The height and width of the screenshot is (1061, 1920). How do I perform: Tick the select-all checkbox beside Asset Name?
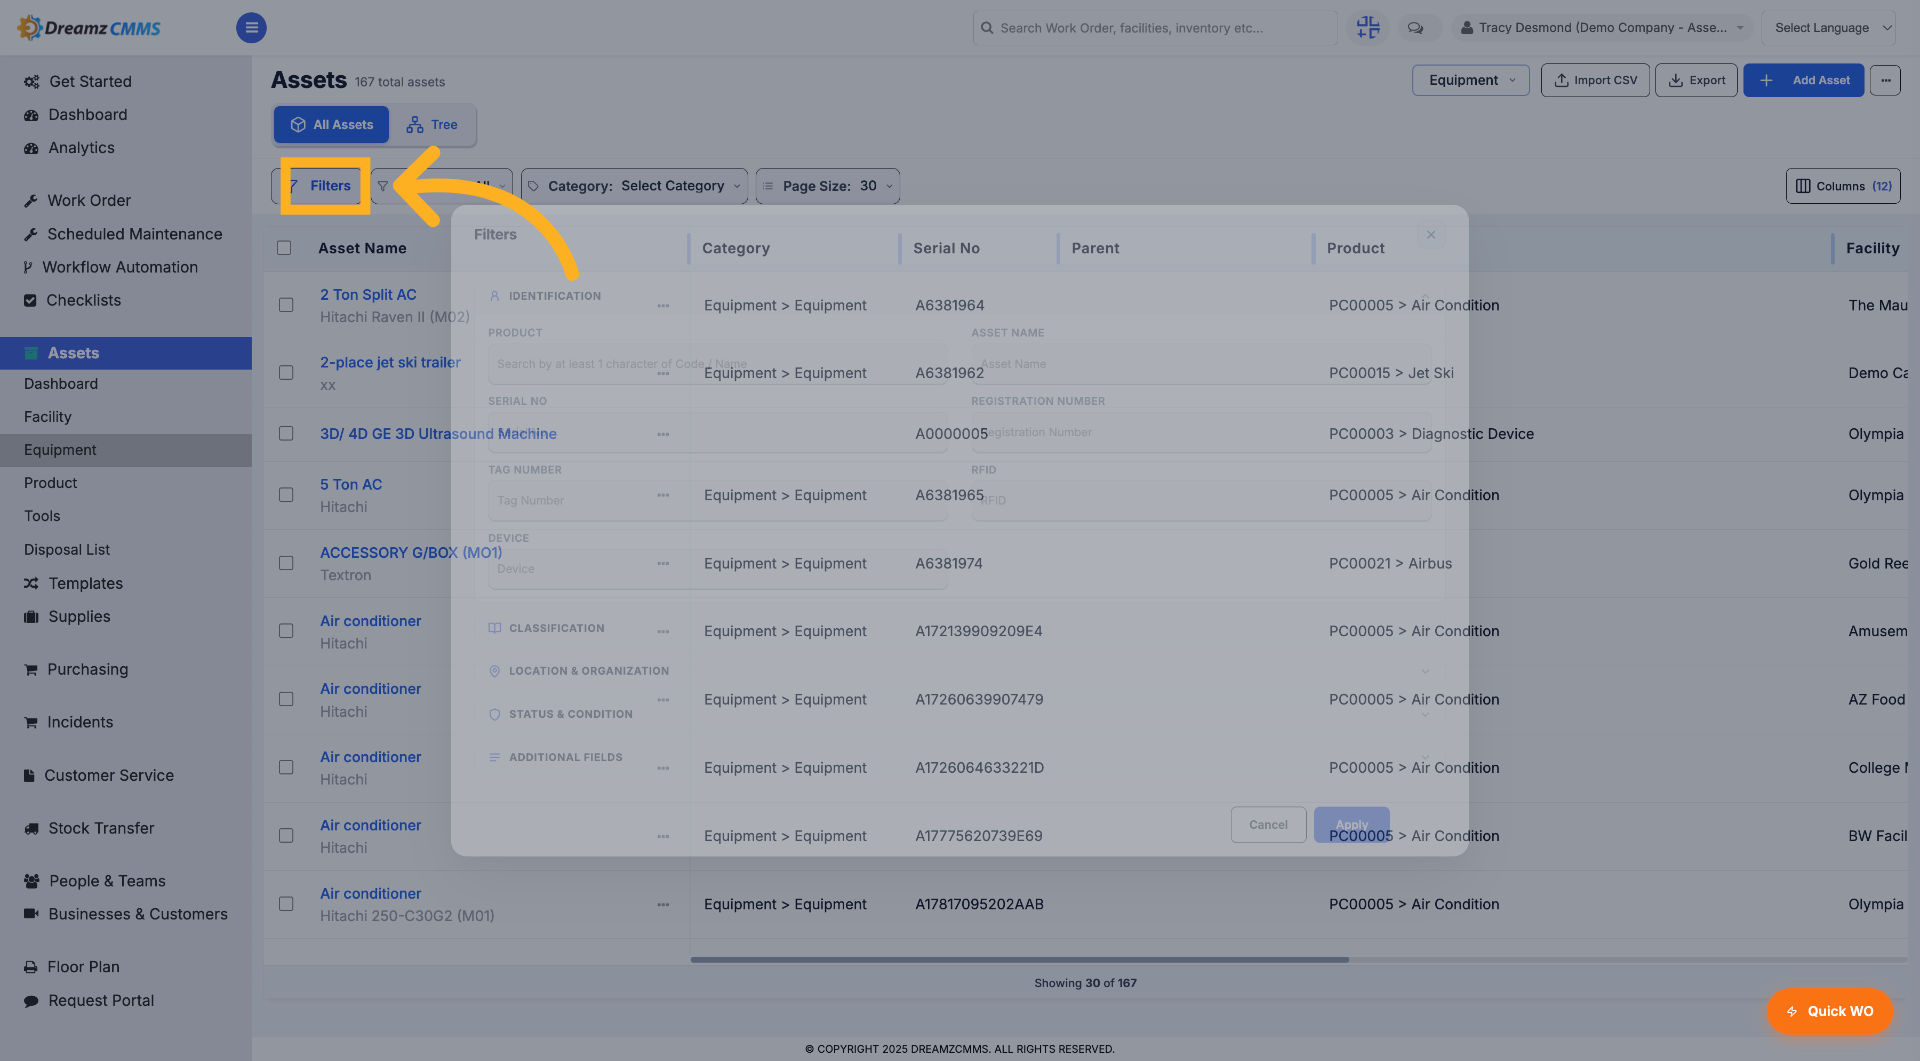coord(284,248)
